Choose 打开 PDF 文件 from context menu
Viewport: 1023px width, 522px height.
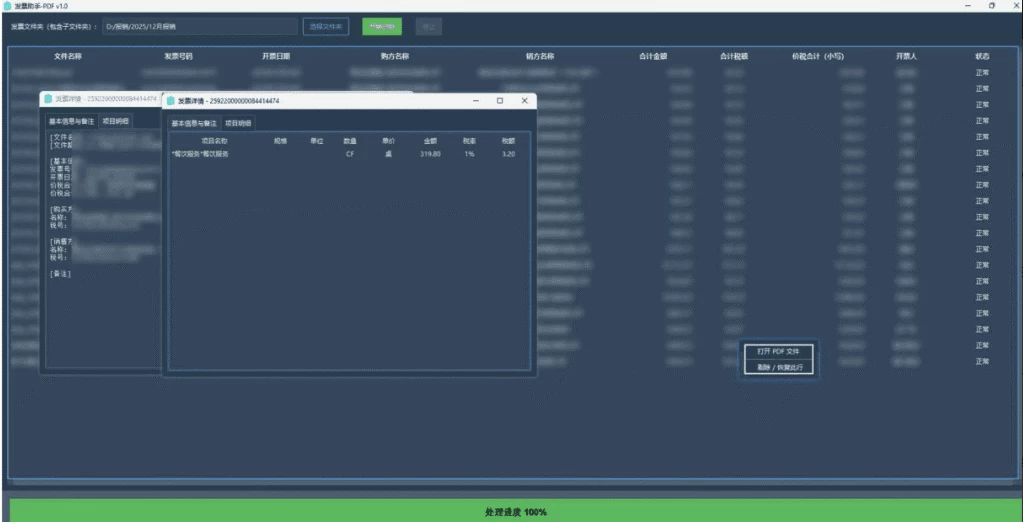pos(778,352)
